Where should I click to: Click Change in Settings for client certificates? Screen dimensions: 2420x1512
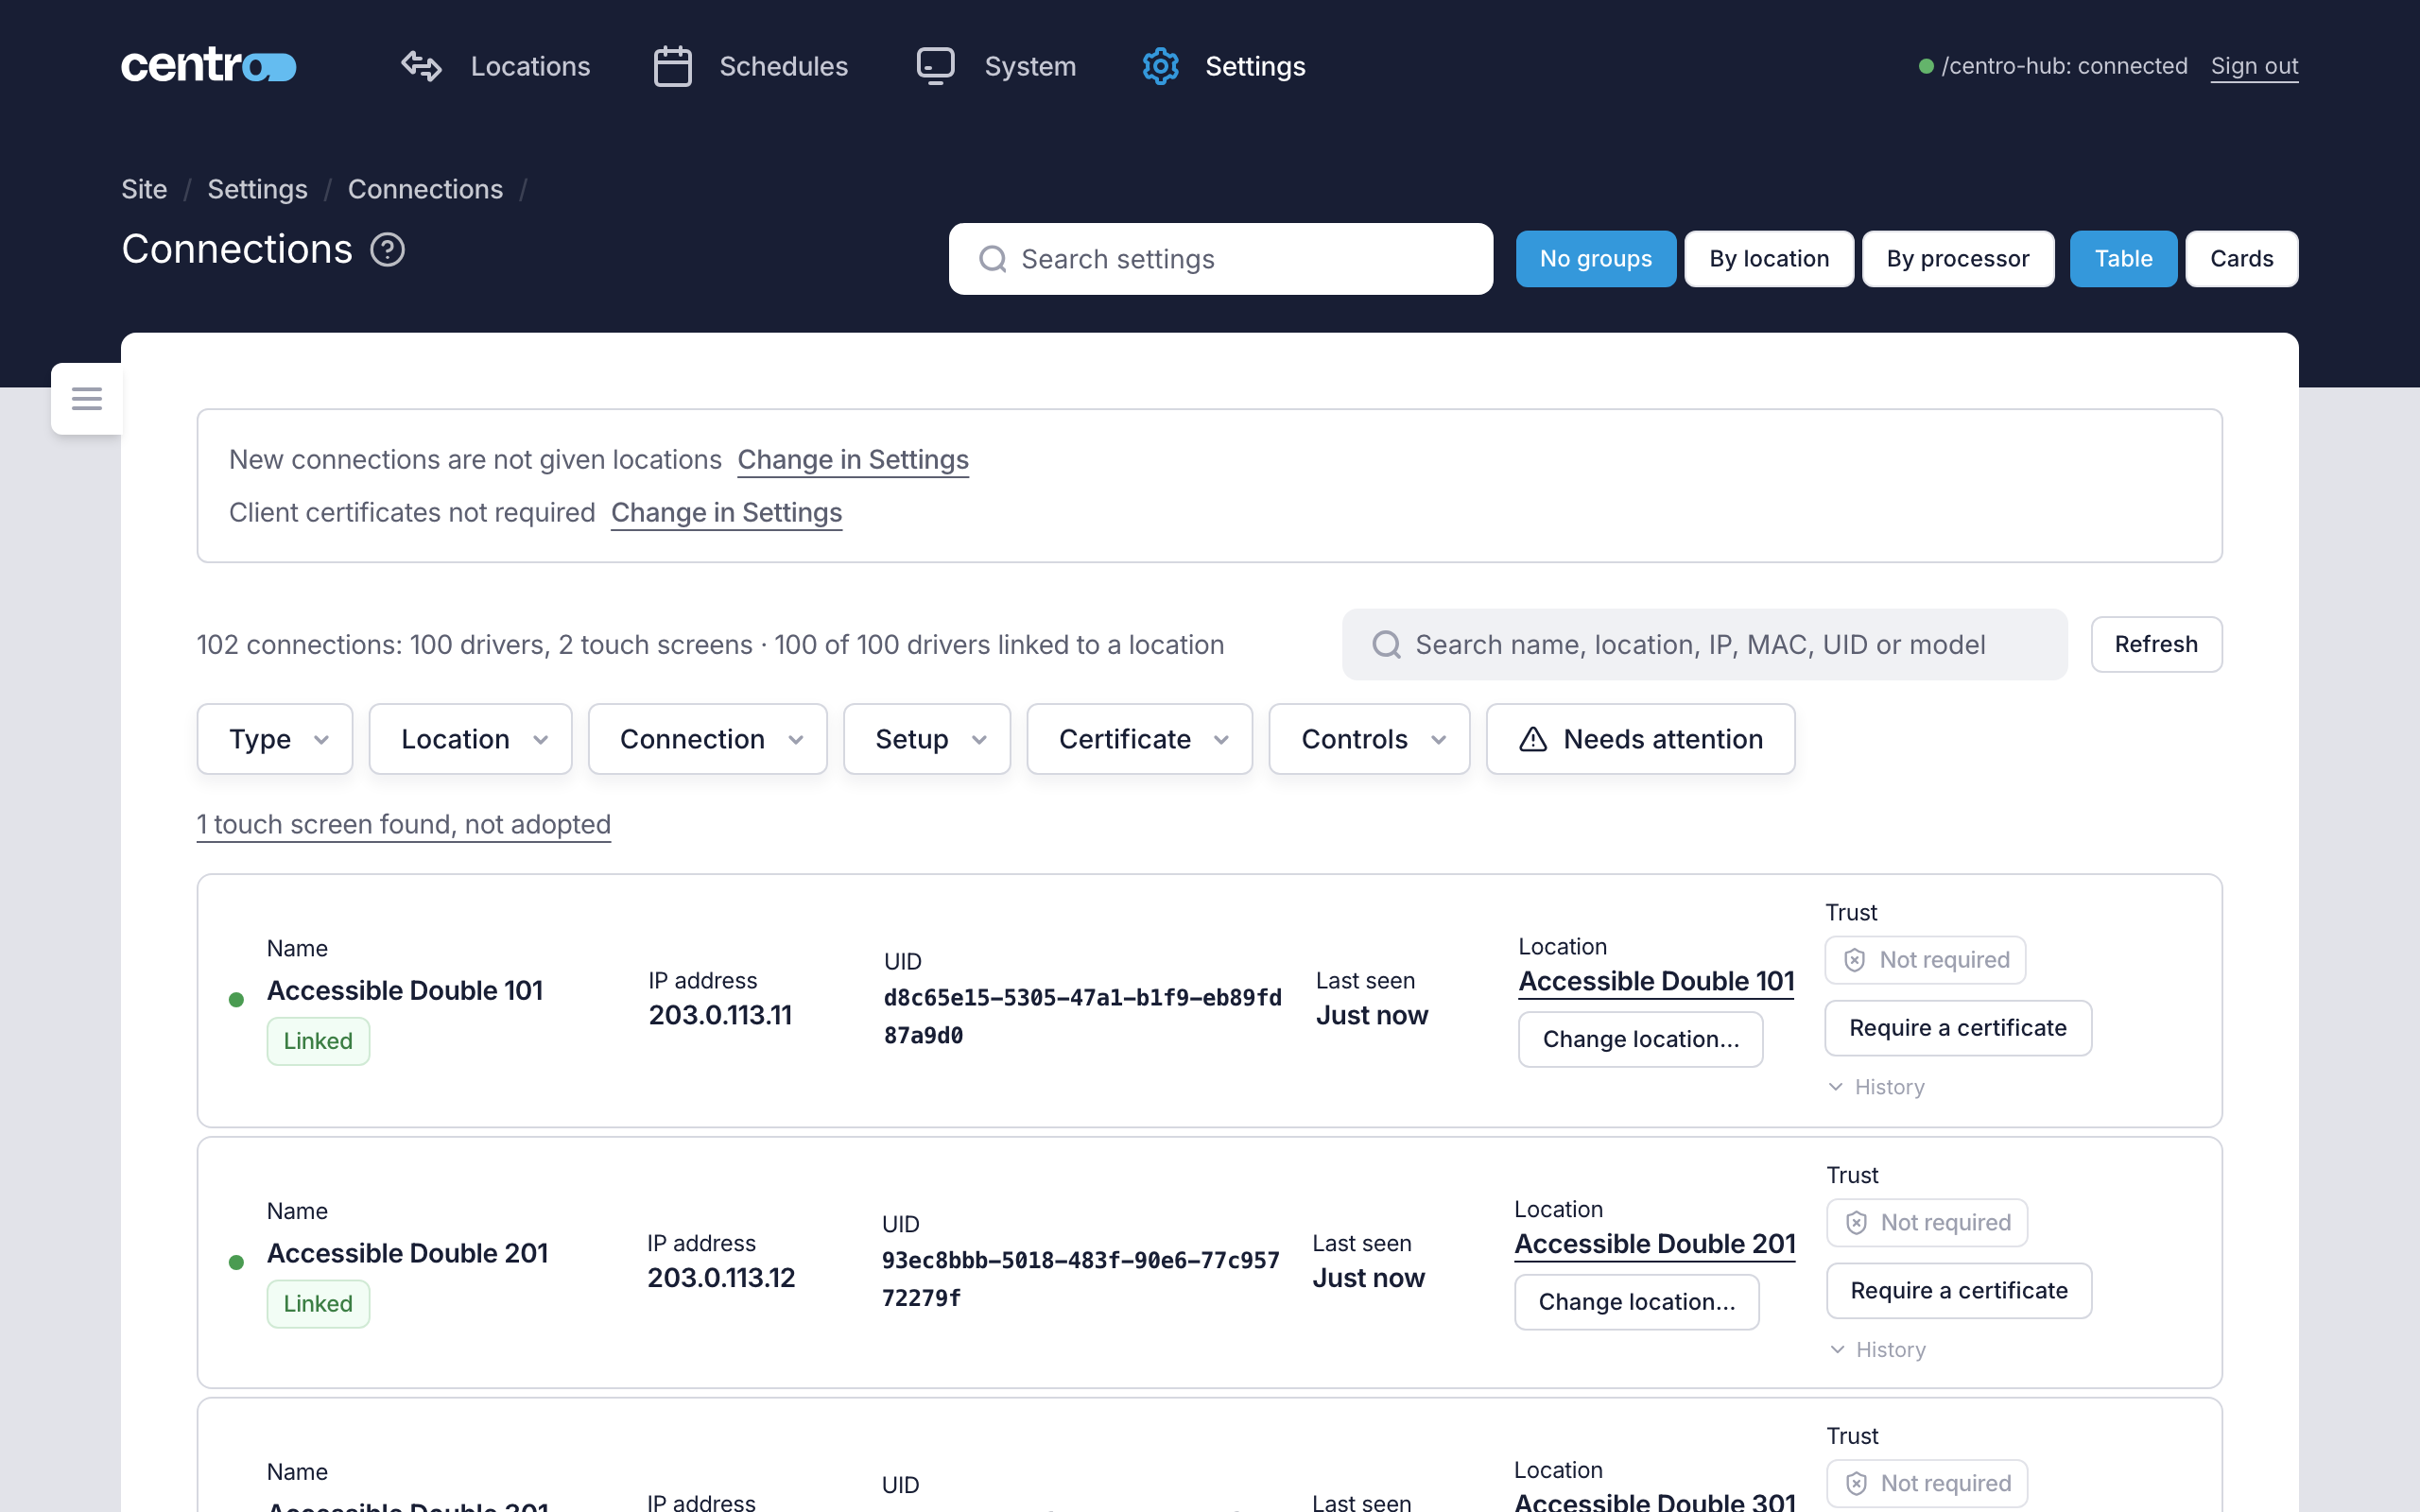point(726,512)
